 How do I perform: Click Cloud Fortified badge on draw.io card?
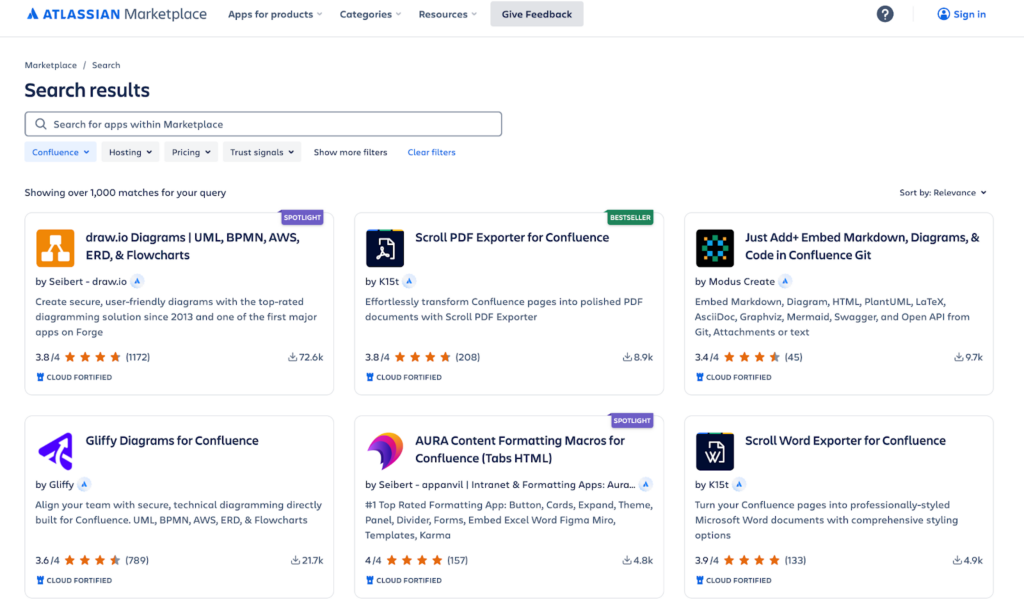74,378
